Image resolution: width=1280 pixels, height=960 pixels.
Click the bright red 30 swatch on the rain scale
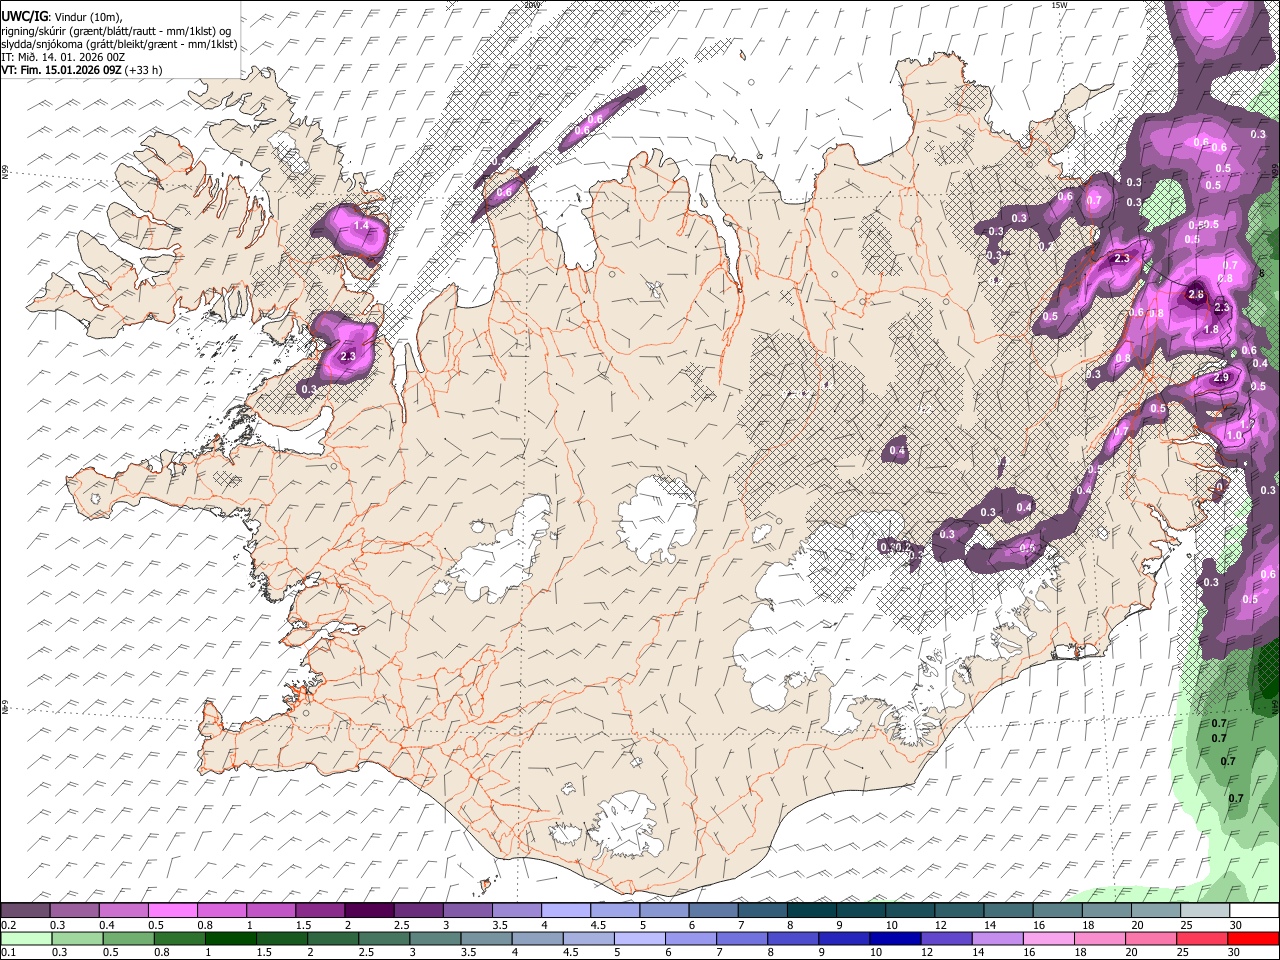pyautogui.click(x=1253, y=938)
